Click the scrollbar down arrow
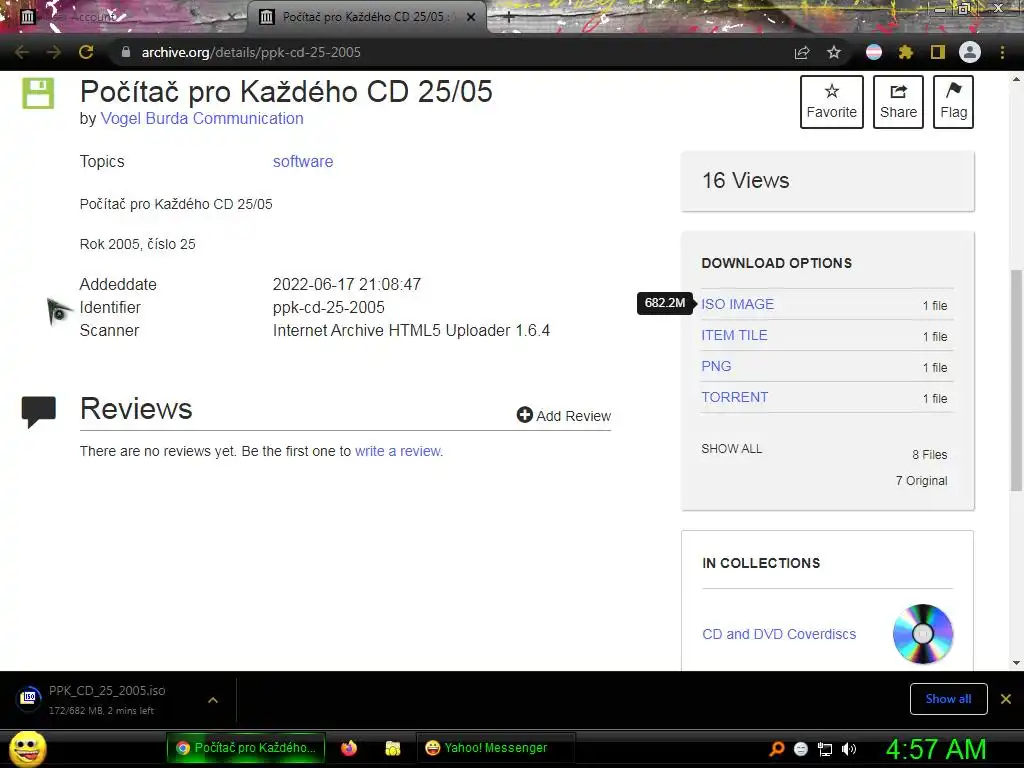This screenshot has height=768, width=1024. (x=1016, y=663)
